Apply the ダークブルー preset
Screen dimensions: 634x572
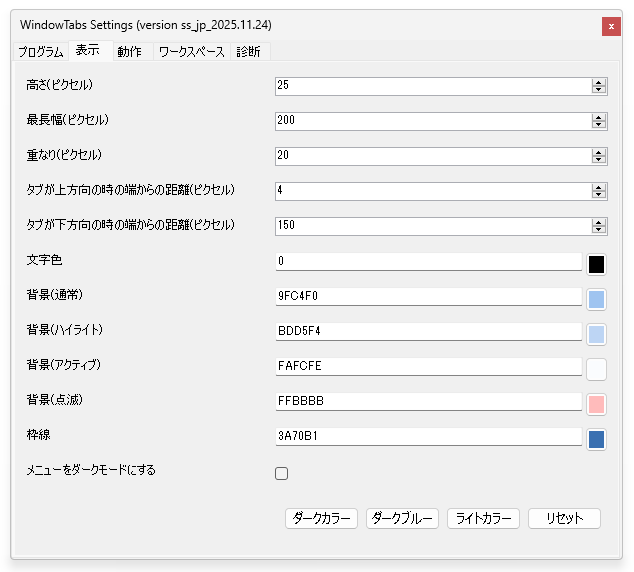click(402, 518)
